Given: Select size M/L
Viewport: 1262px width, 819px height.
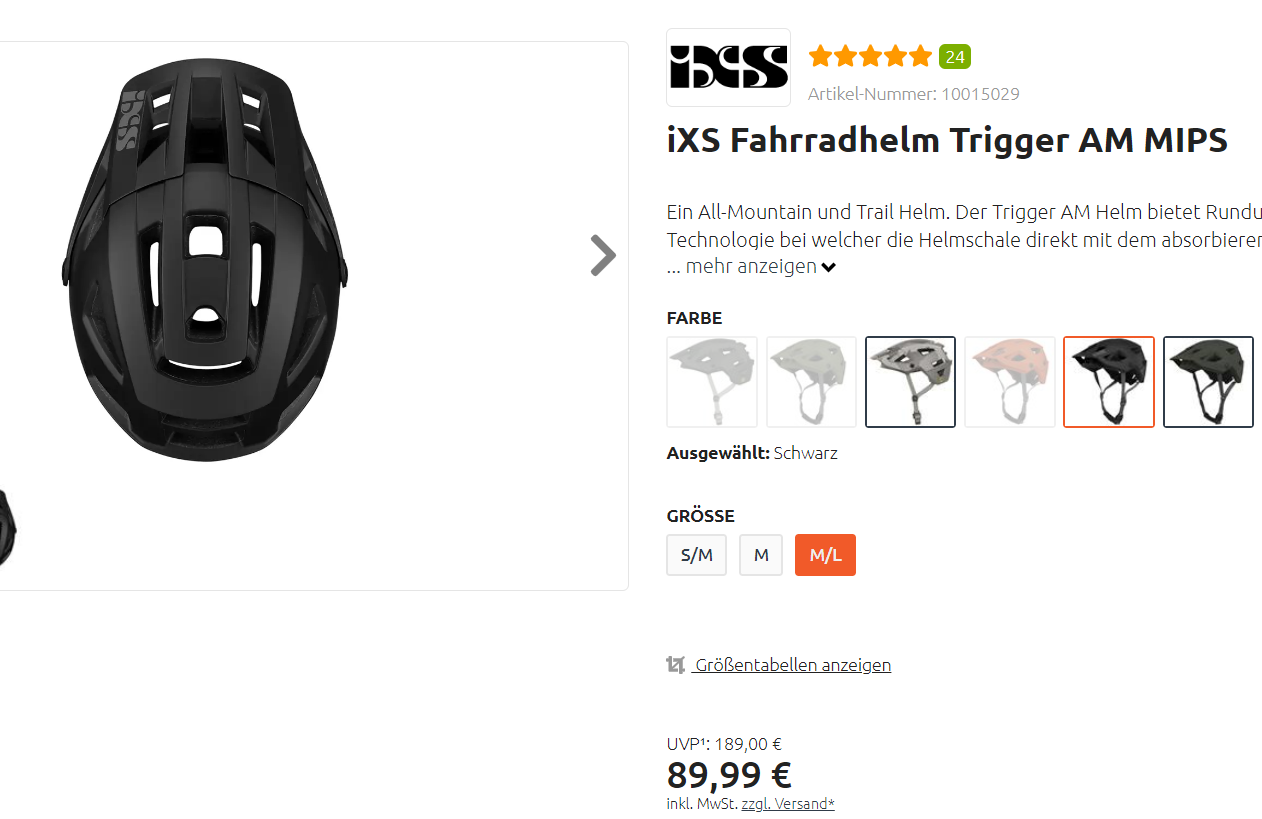Looking at the screenshot, I should click(825, 555).
